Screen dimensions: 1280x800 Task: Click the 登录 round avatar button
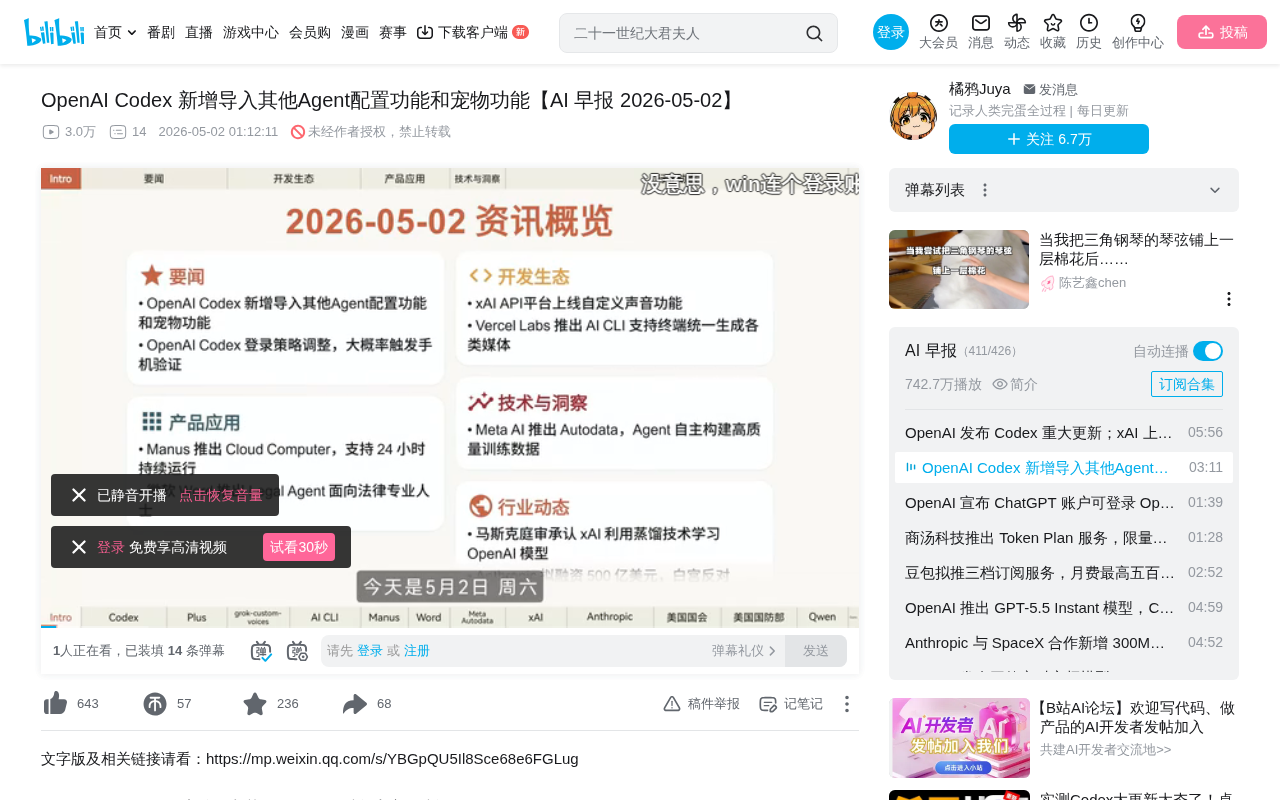pos(891,32)
